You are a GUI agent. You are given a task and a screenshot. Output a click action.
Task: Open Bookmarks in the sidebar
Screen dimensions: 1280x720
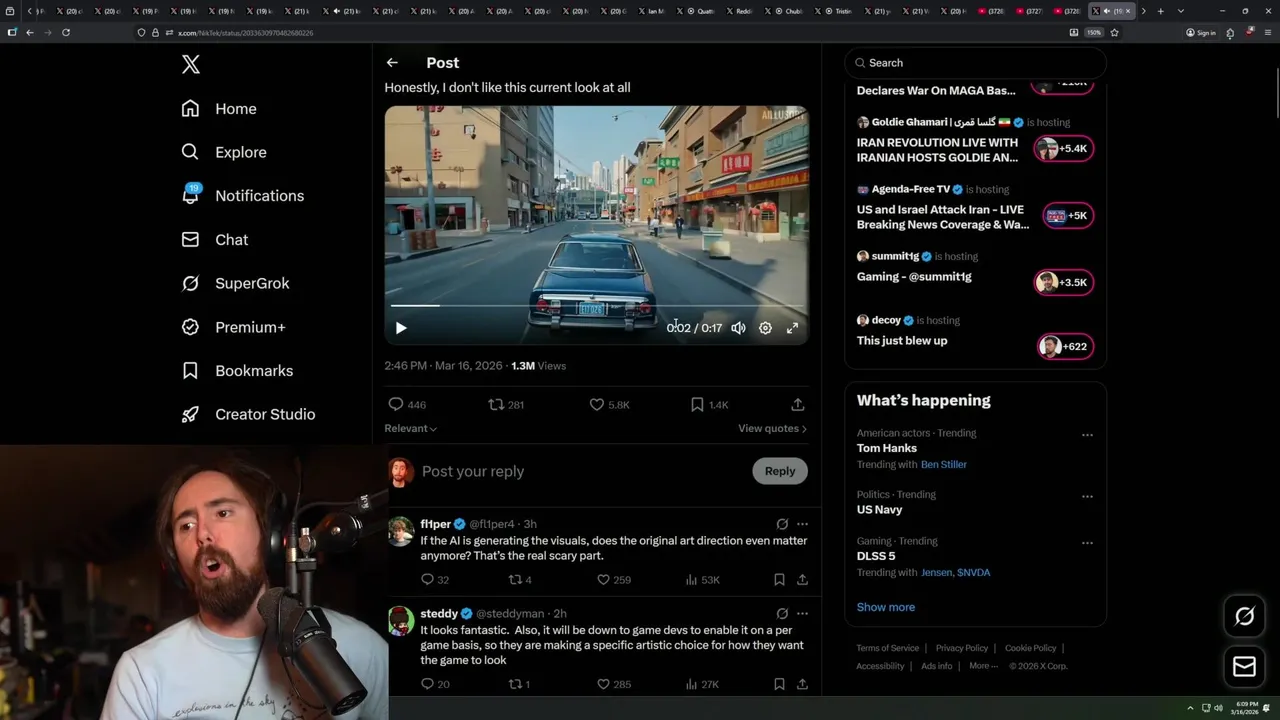(237, 371)
